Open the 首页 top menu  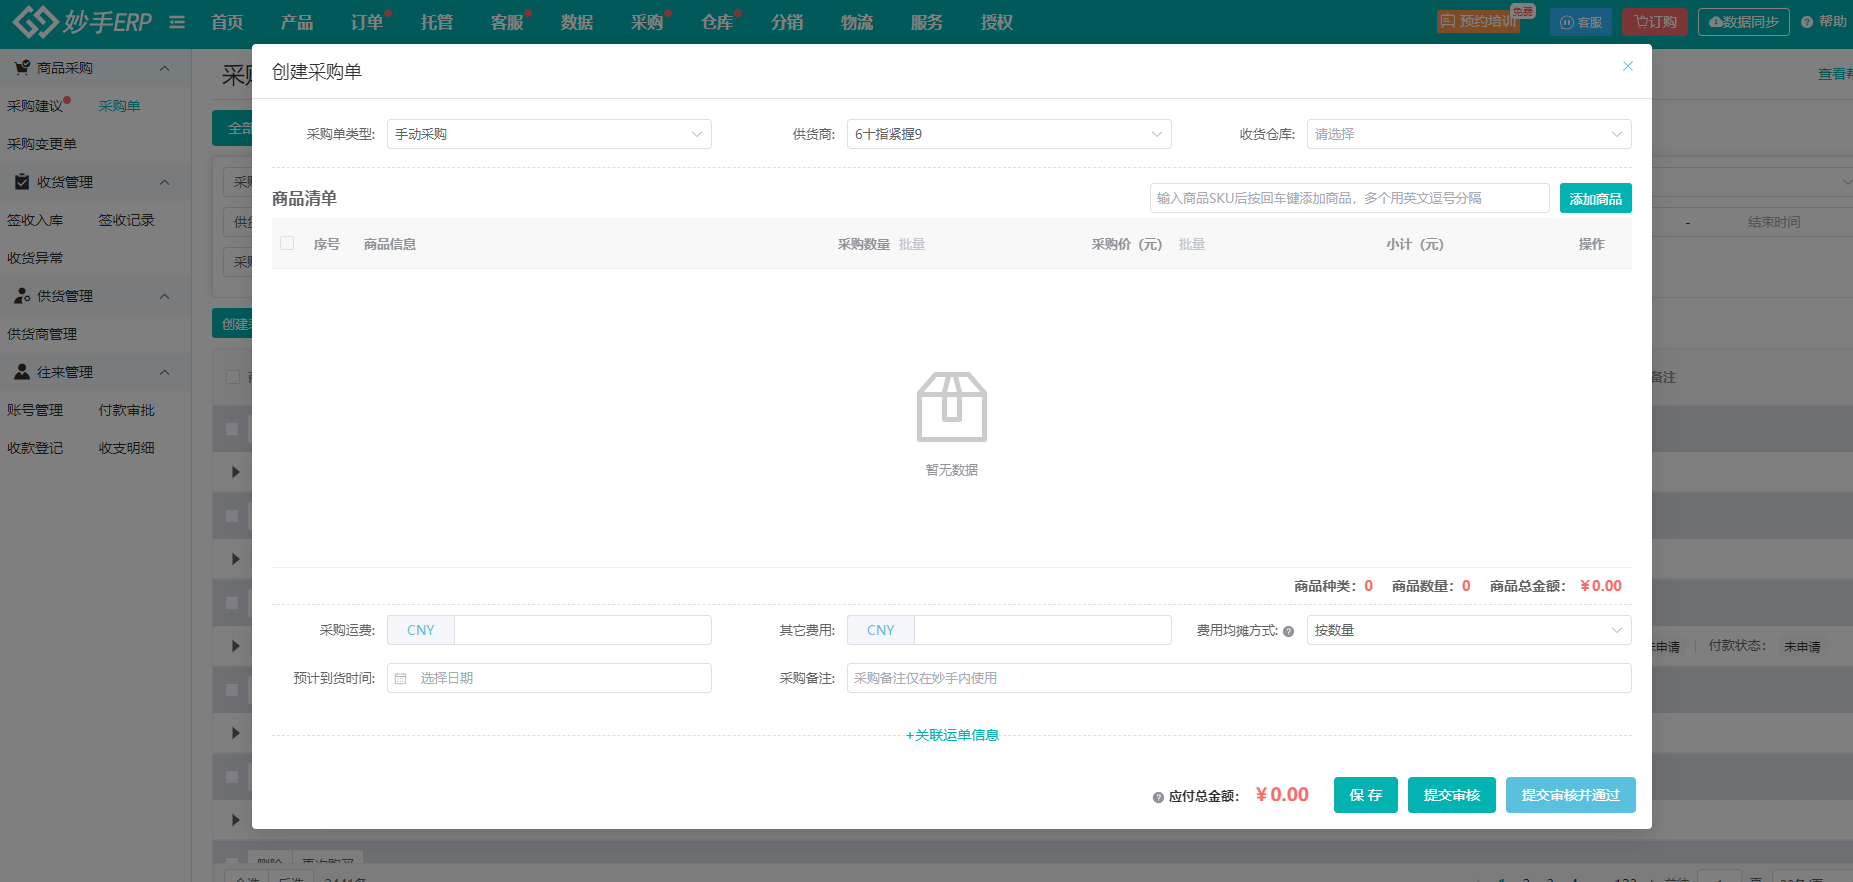[227, 22]
